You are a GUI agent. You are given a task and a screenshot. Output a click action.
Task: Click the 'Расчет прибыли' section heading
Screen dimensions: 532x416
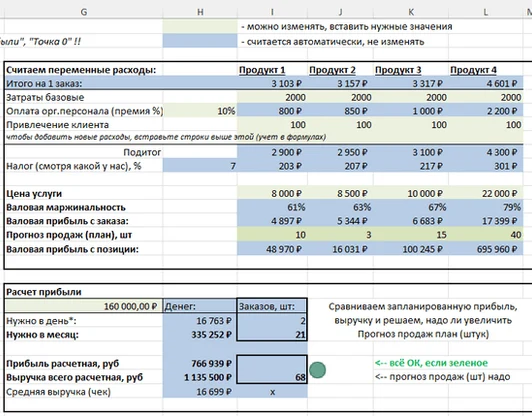click(44, 292)
